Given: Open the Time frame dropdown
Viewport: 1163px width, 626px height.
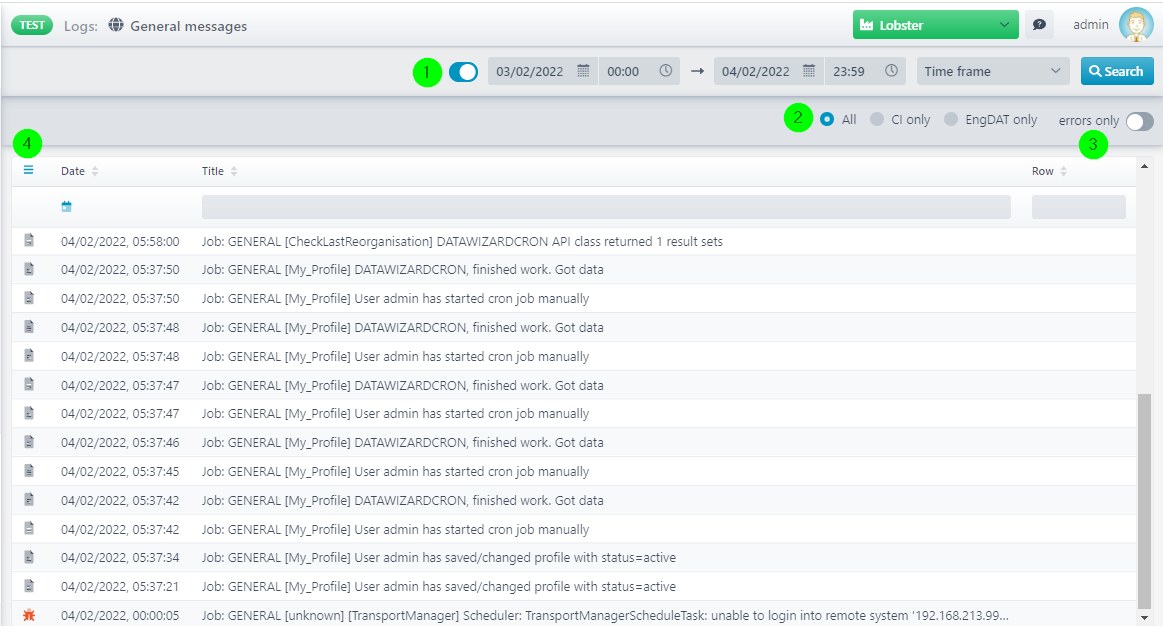Looking at the screenshot, I should click(992, 71).
